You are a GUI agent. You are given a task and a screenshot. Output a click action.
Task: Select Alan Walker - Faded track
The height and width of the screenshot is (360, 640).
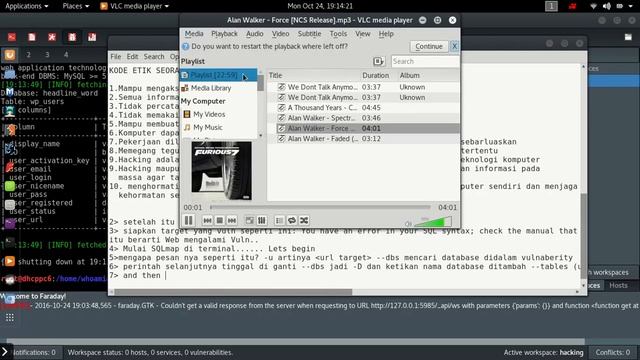(363, 139)
